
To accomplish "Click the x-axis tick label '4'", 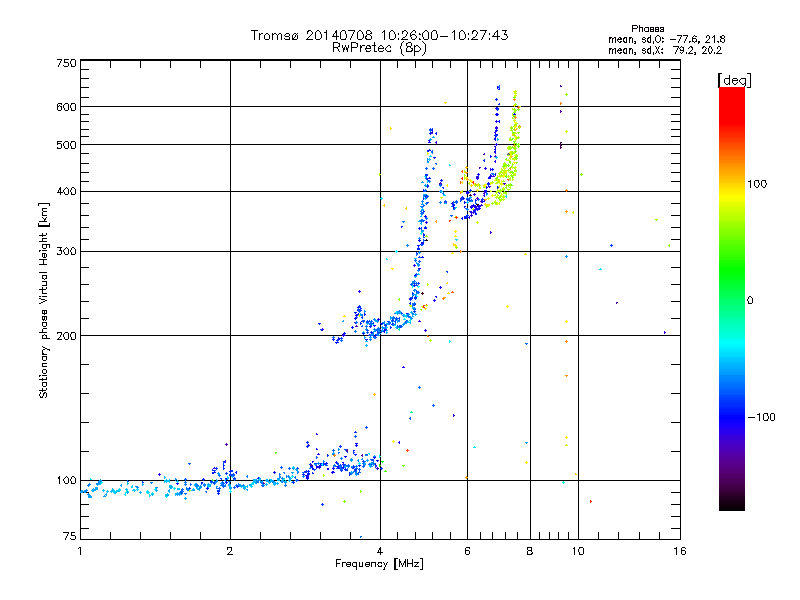I will (x=380, y=551).
